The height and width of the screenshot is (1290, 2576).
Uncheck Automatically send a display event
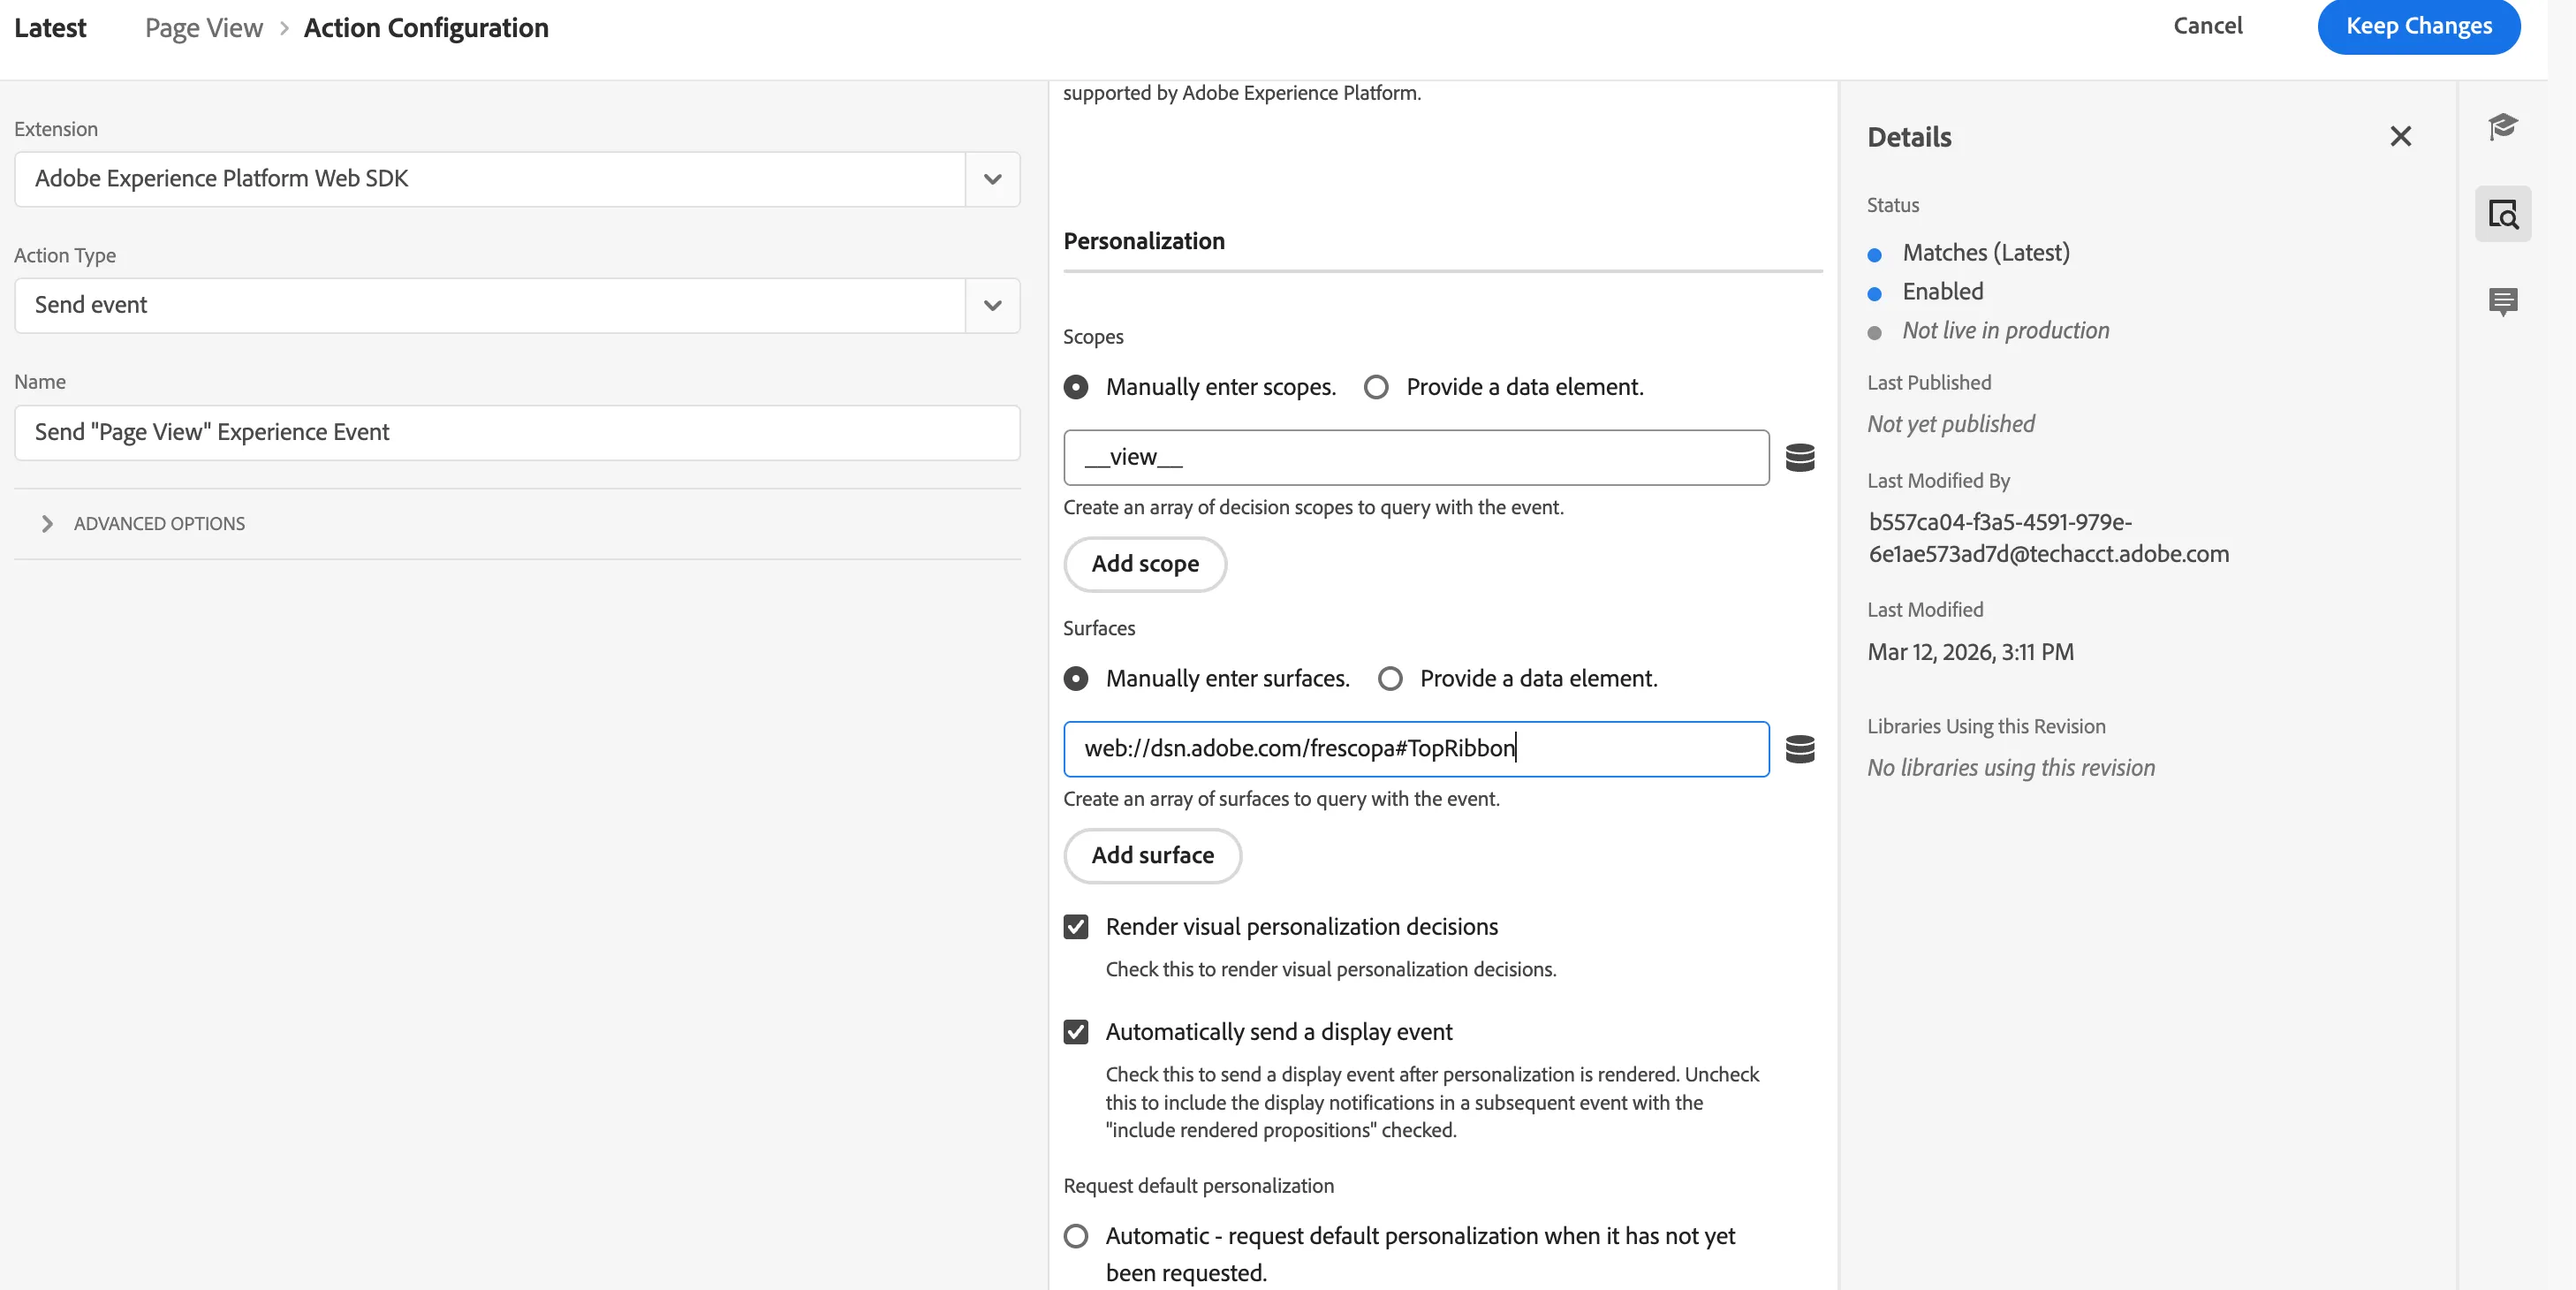pos(1076,1032)
